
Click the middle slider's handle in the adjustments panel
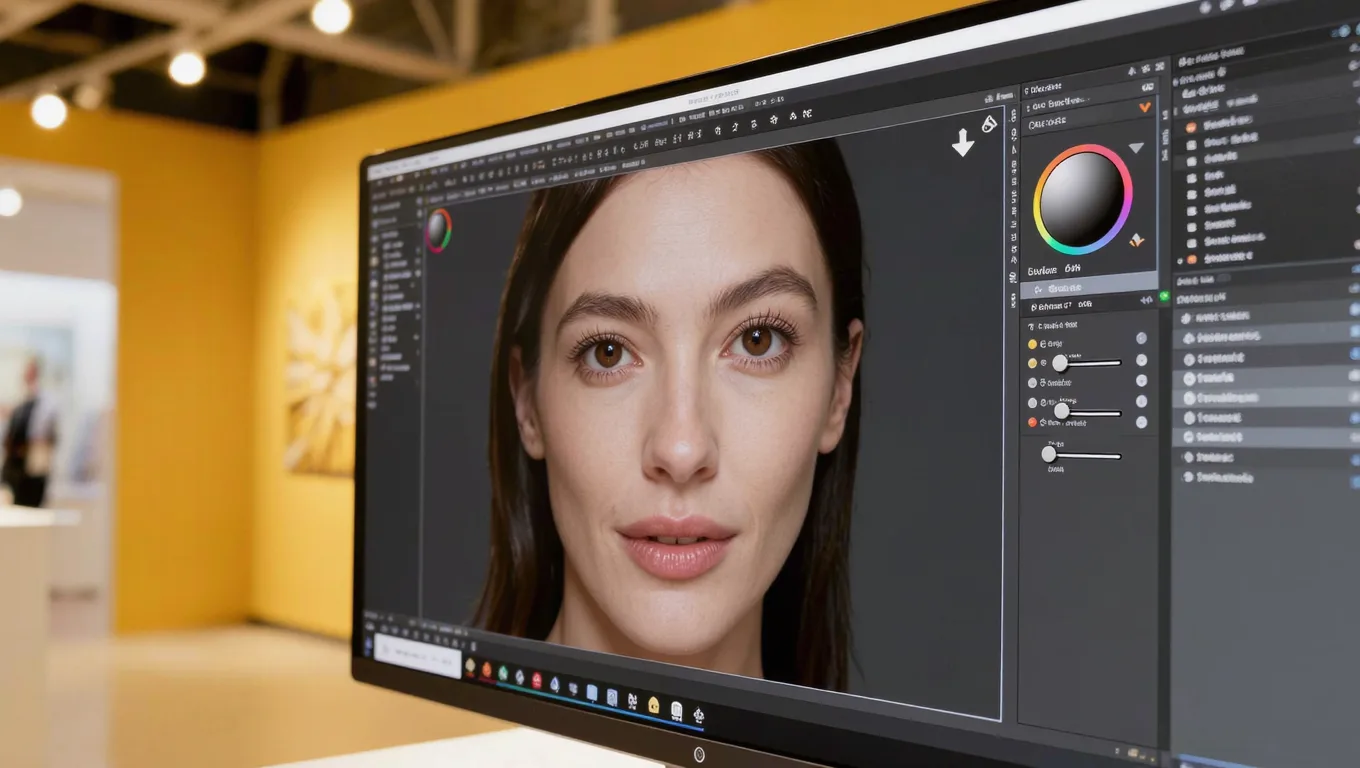point(1062,411)
